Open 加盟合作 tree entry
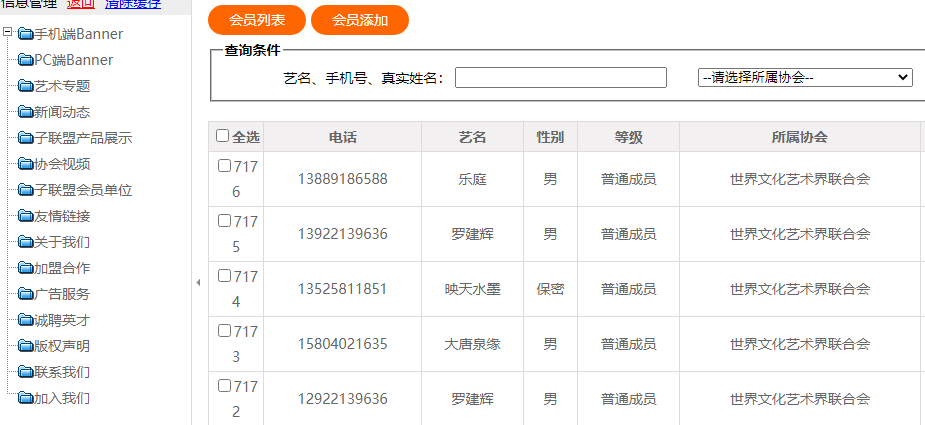Screen dimensions: 925x425 tap(62, 268)
